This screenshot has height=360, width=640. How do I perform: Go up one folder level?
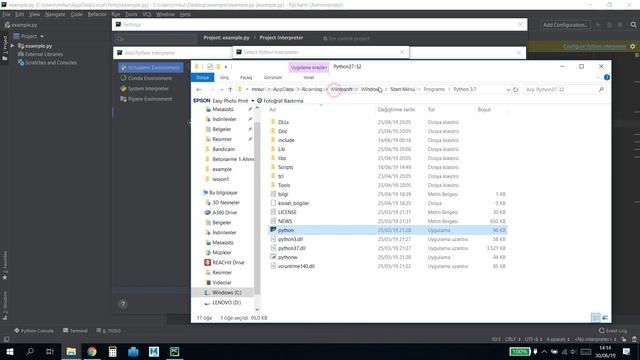pos(230,89)
